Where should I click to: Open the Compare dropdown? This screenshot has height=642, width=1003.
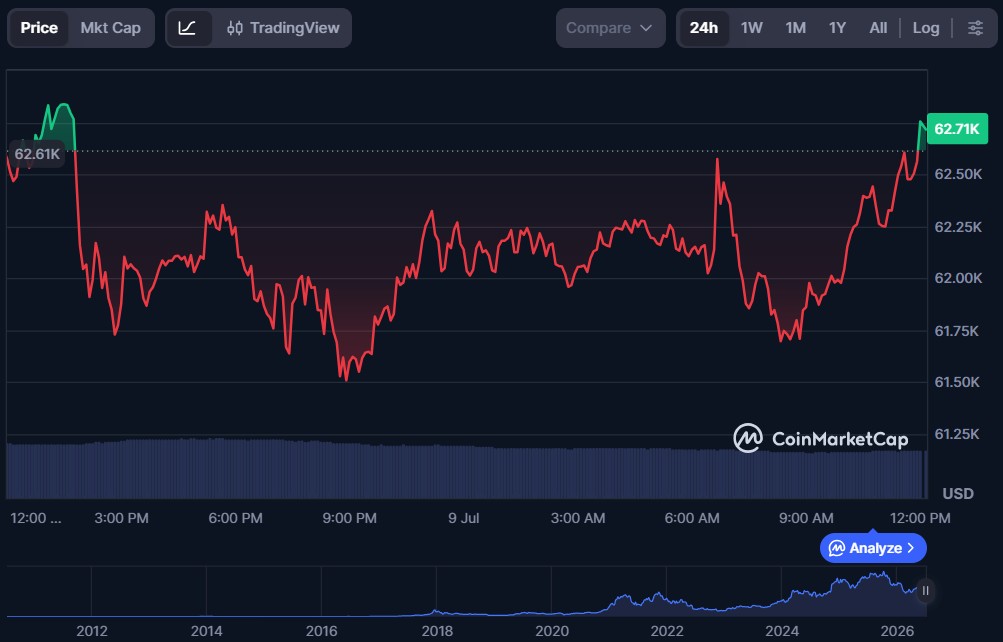click(x=610, y=28)
